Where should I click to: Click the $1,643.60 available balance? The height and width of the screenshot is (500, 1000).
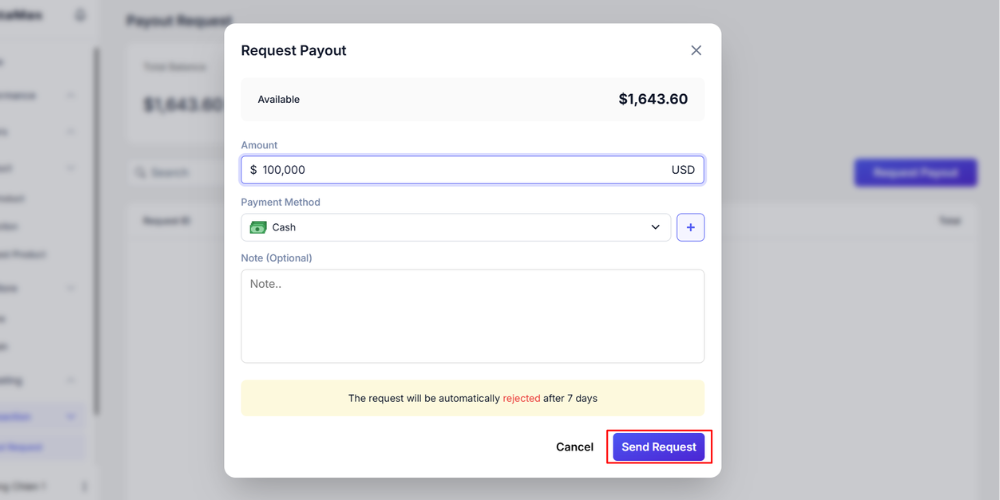tap(653, 99)
